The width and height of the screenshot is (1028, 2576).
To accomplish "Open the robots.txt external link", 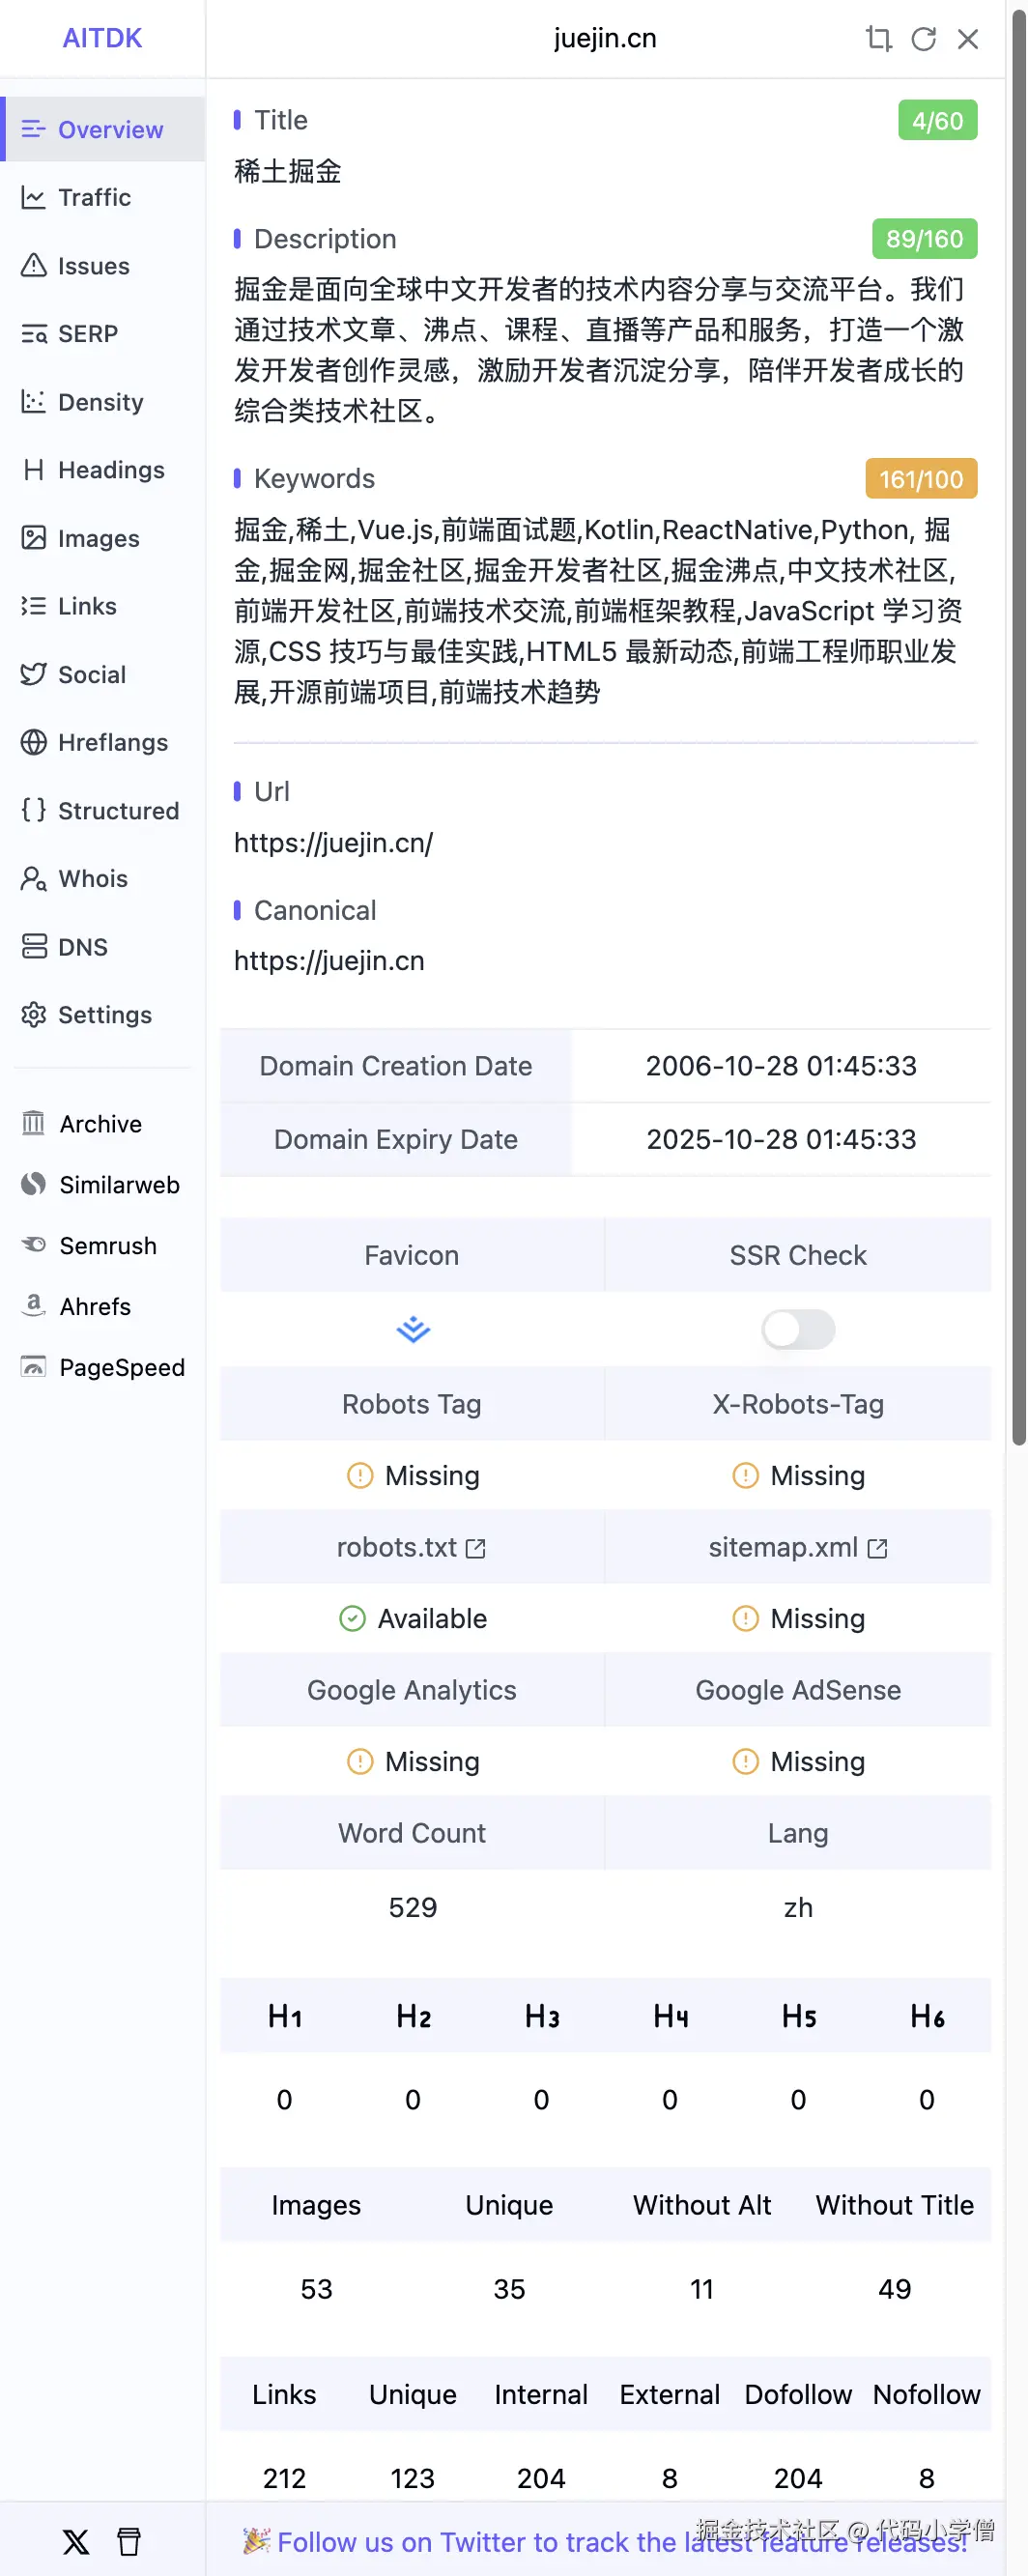I will 476,1548.
